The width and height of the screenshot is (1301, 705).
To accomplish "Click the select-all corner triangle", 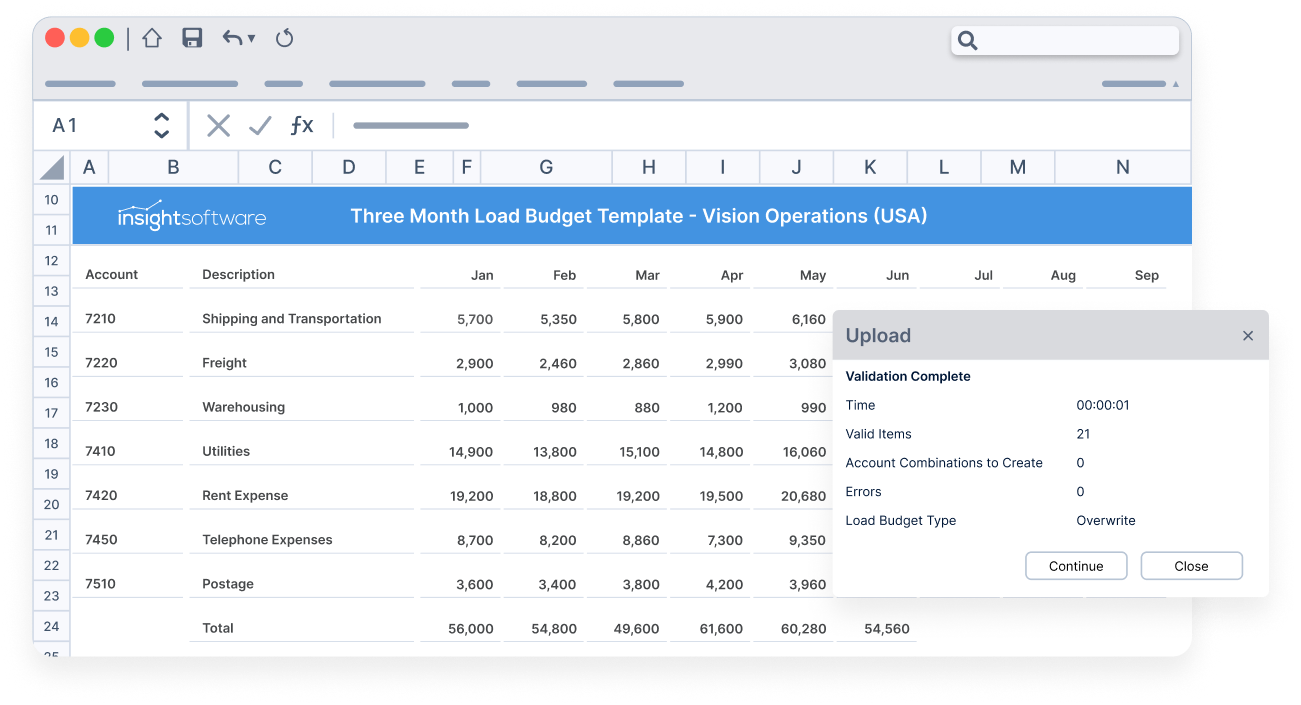I will [x=52, y=167].
